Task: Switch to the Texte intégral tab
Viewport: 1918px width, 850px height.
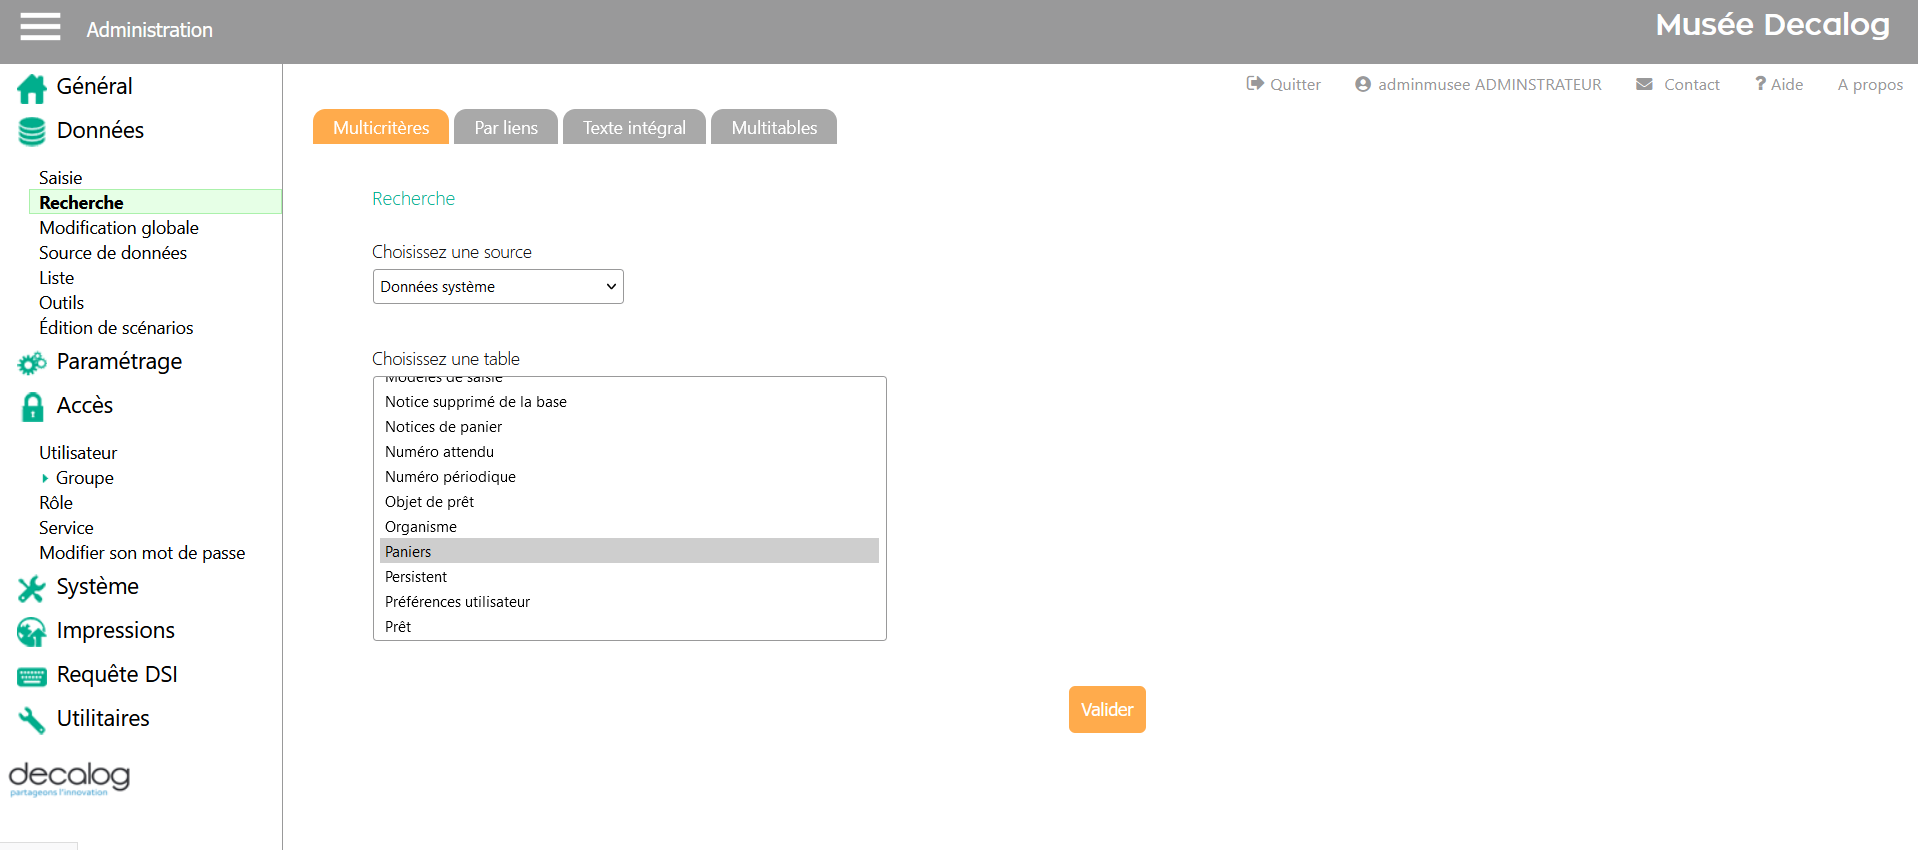Action: [x=634, y=128]
